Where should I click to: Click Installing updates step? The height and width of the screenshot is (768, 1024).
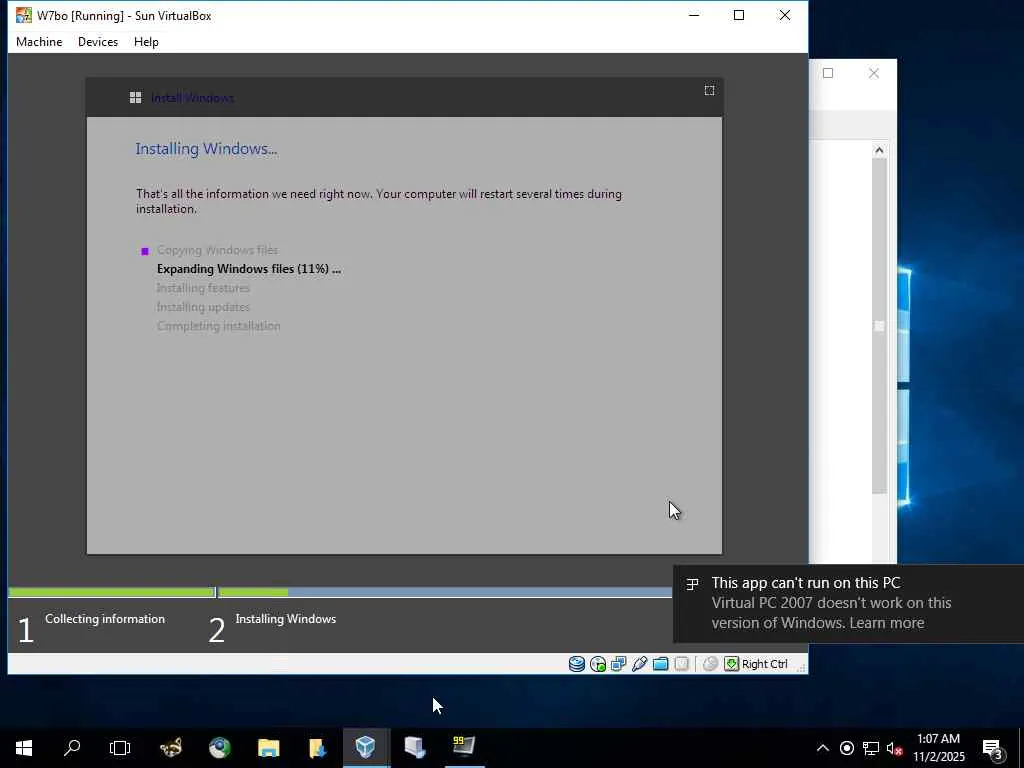203,307
